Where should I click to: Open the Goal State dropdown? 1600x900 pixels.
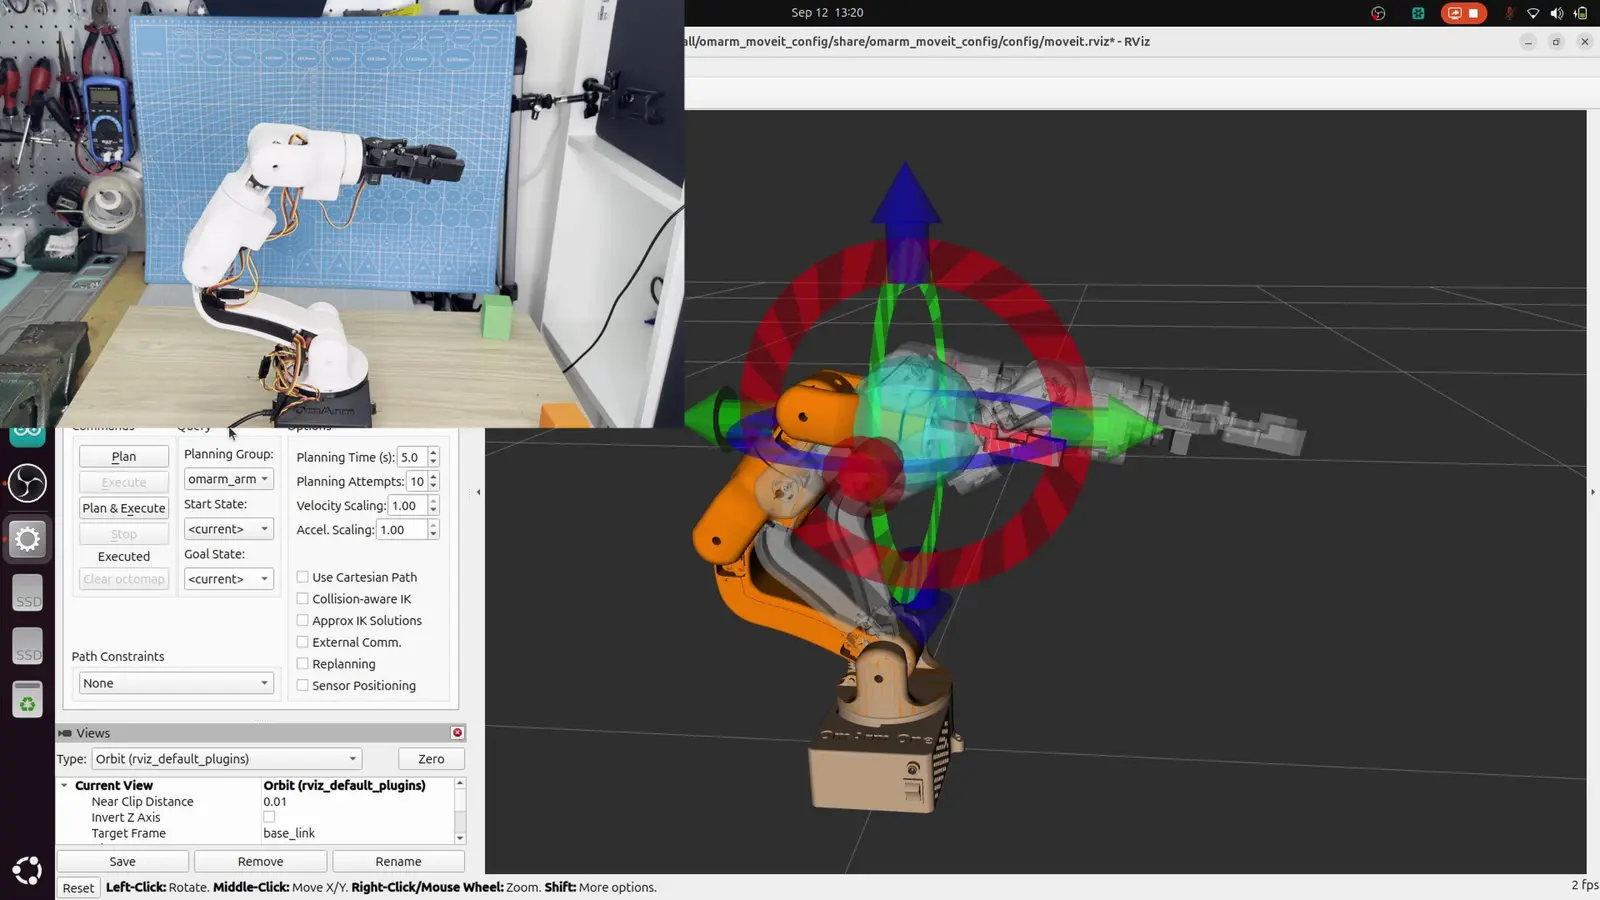(228, 579)
